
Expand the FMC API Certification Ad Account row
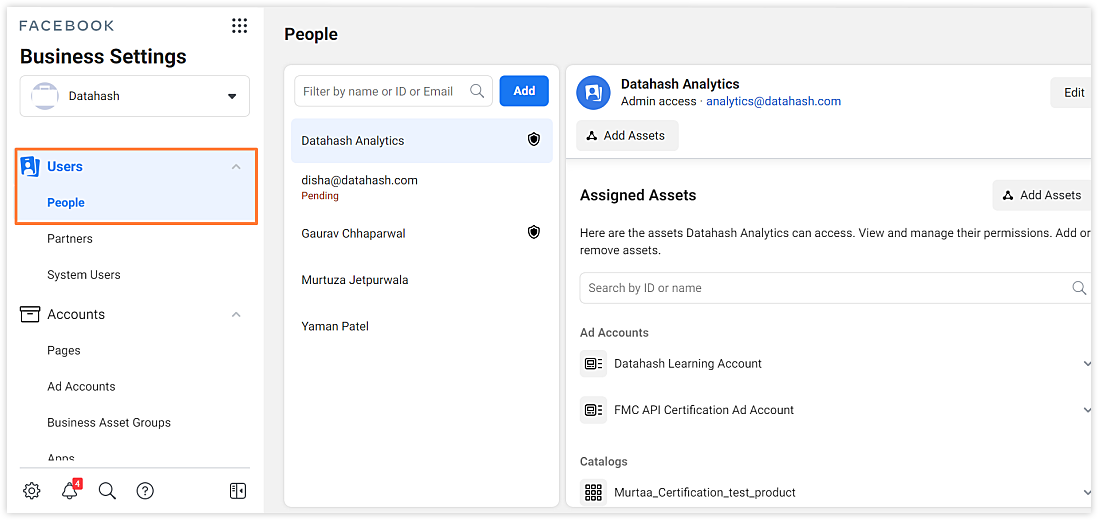[1087, 410]
